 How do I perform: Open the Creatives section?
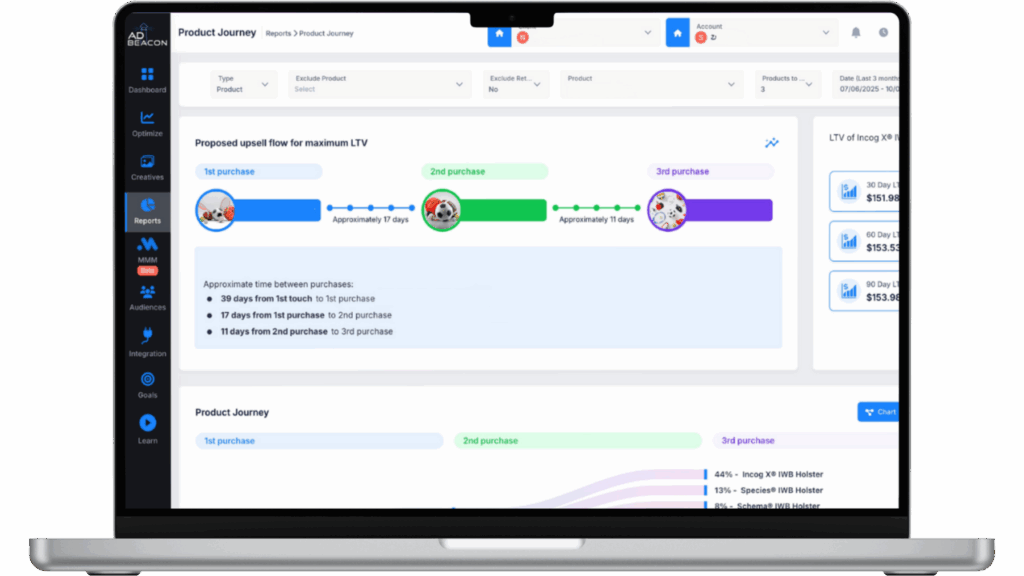[x=147, y=167]
